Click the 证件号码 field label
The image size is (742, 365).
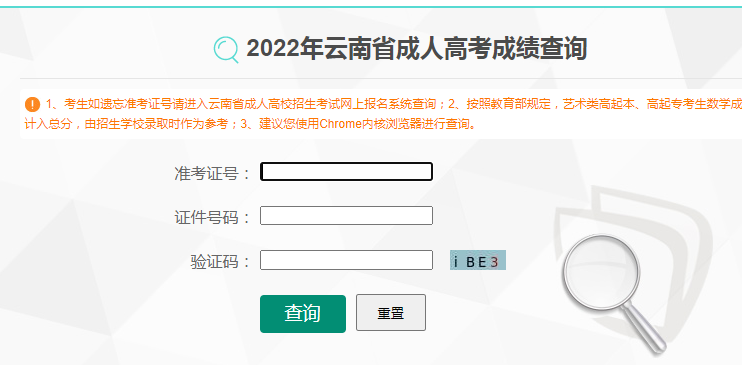pos(212,217)
